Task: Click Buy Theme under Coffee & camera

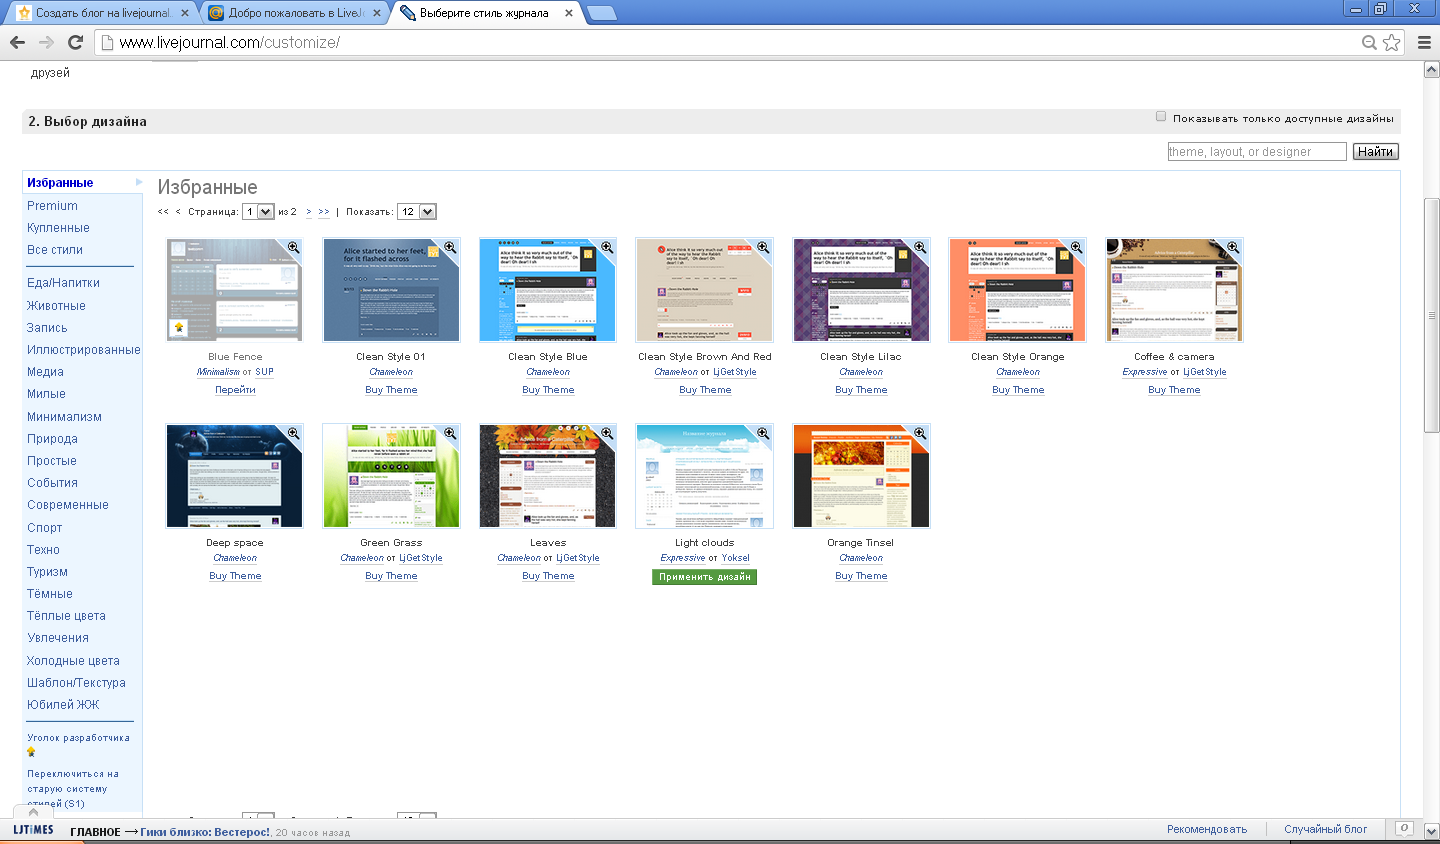Action: tap(1174, 390)
